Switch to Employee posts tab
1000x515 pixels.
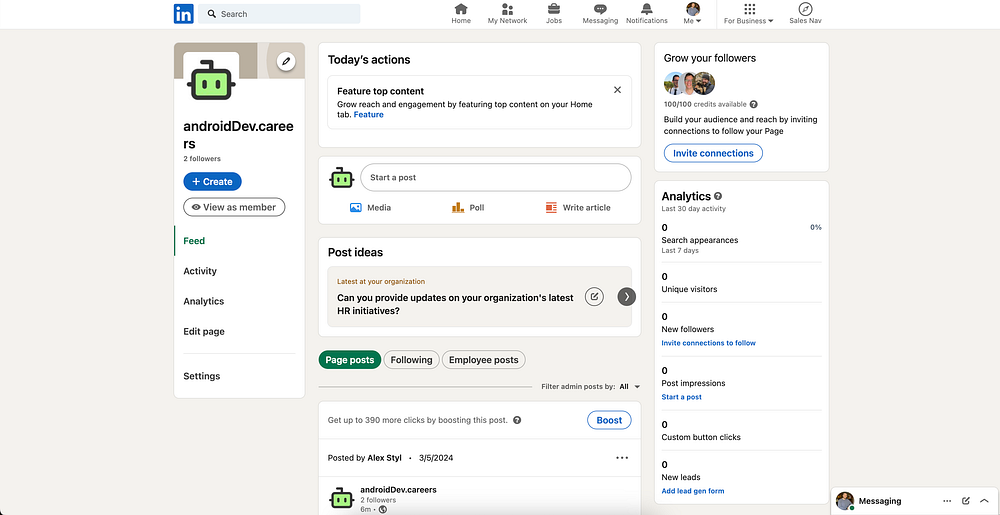[483, 359]
